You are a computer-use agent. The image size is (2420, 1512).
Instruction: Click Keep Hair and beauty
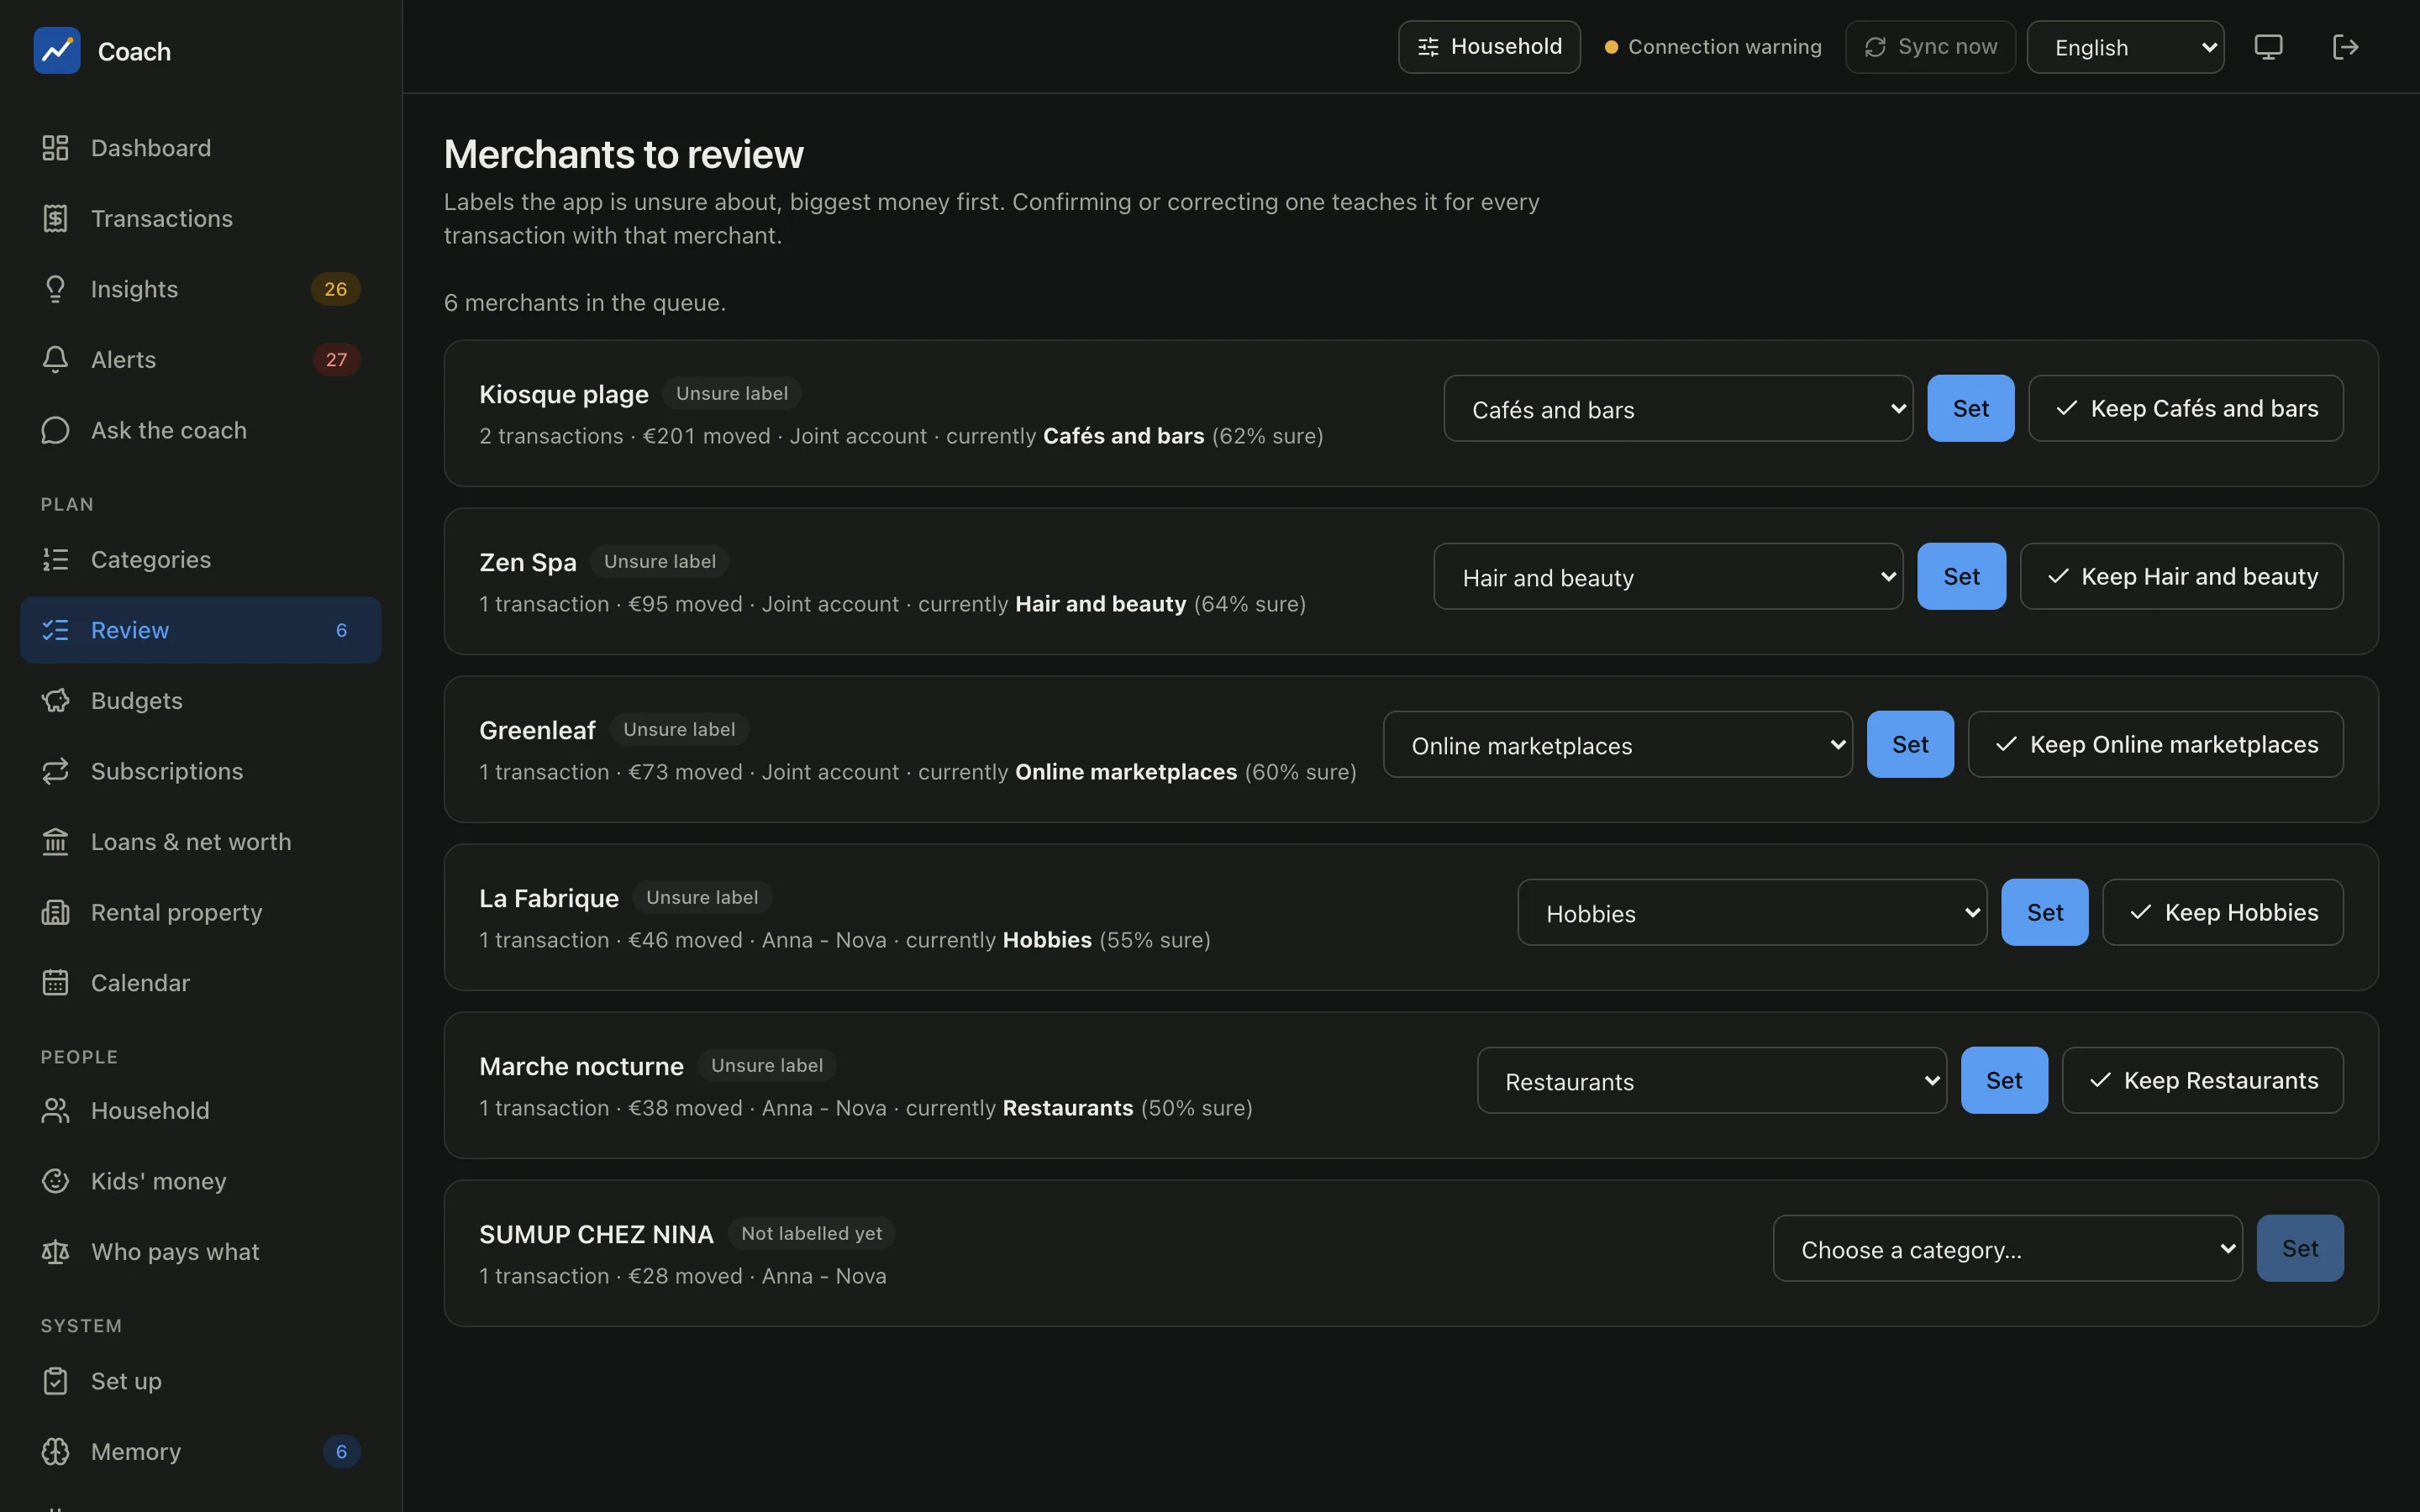tap(2181, 576)
